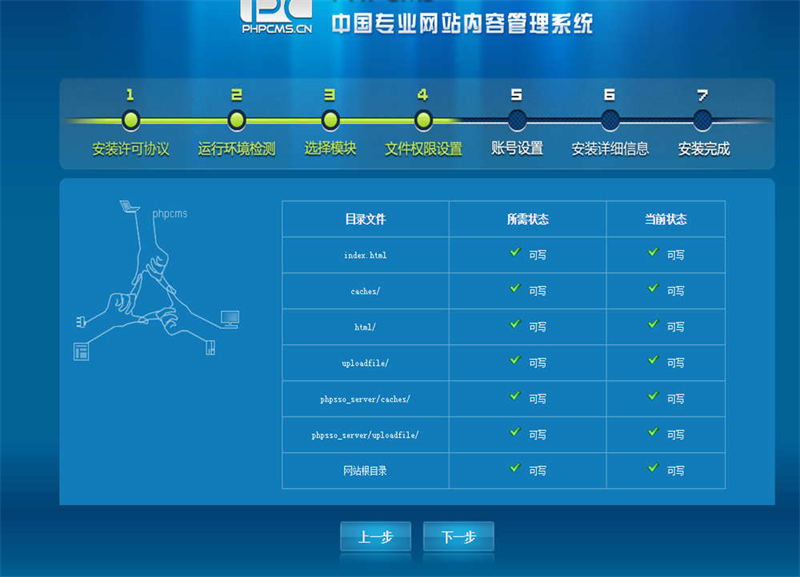Open the 运行环境检测 step label
The image size is (800, 577).
[x=236, y=149]
